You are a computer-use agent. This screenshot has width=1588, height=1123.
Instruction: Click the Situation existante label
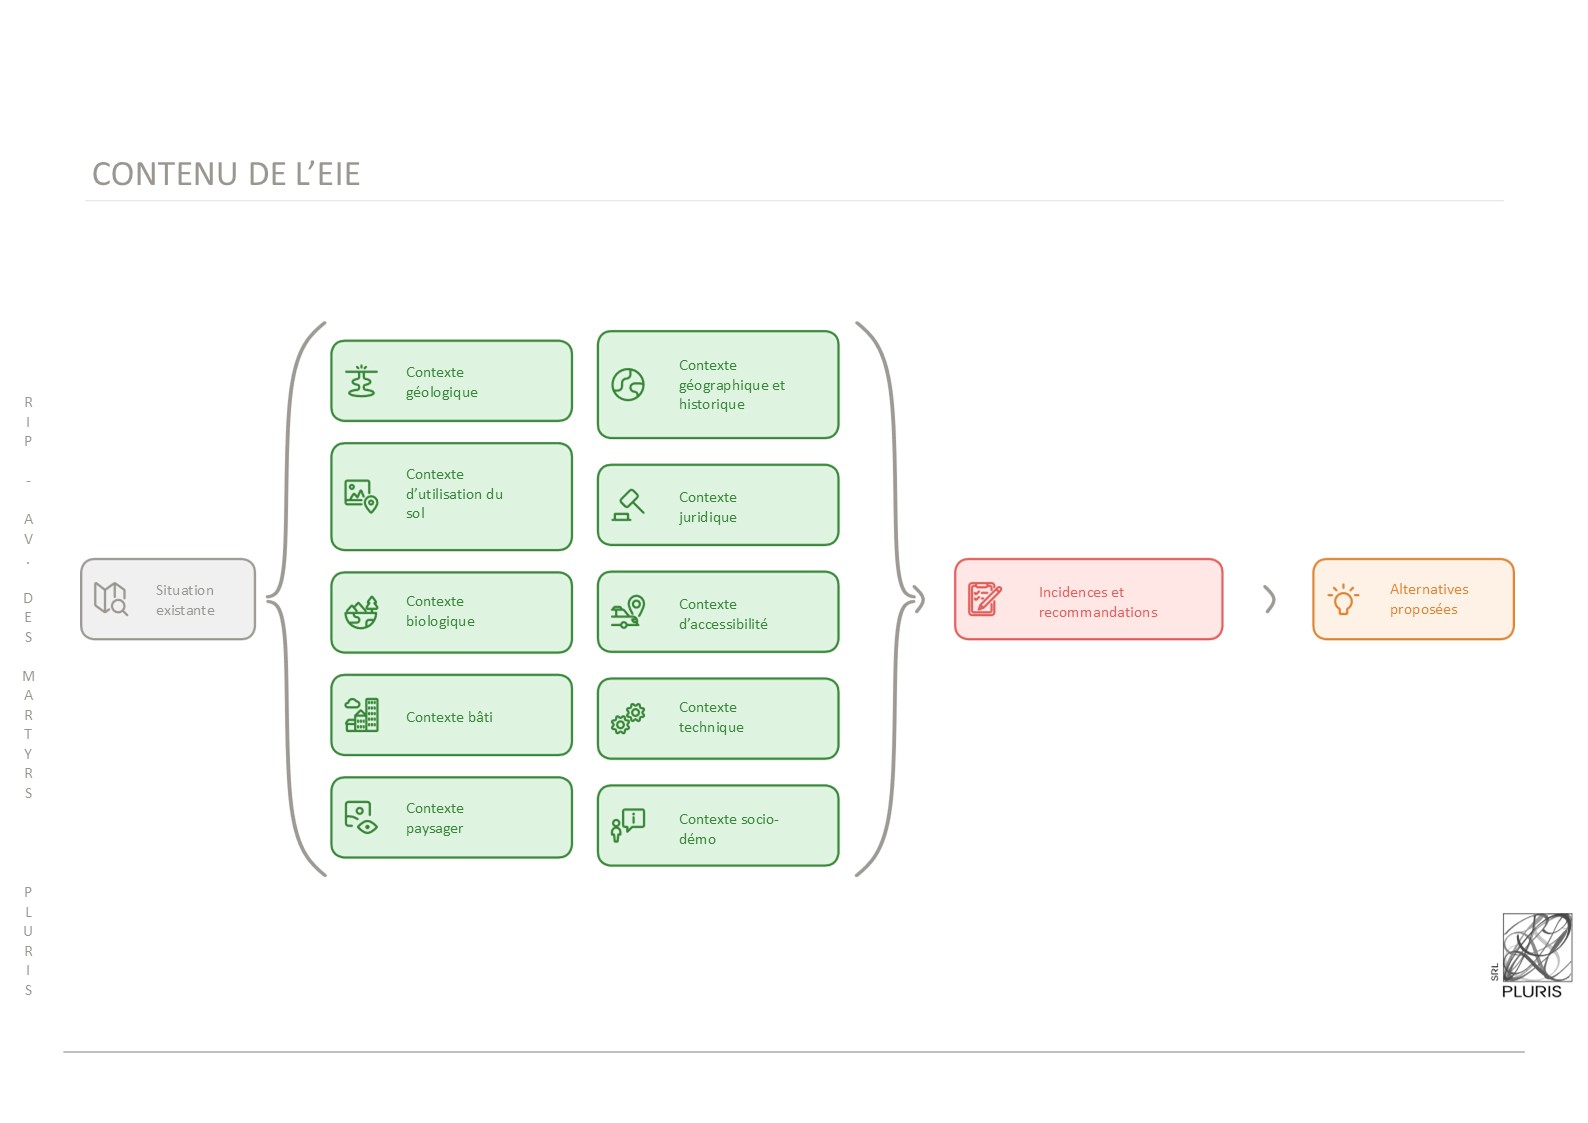(x=185, y=600)
